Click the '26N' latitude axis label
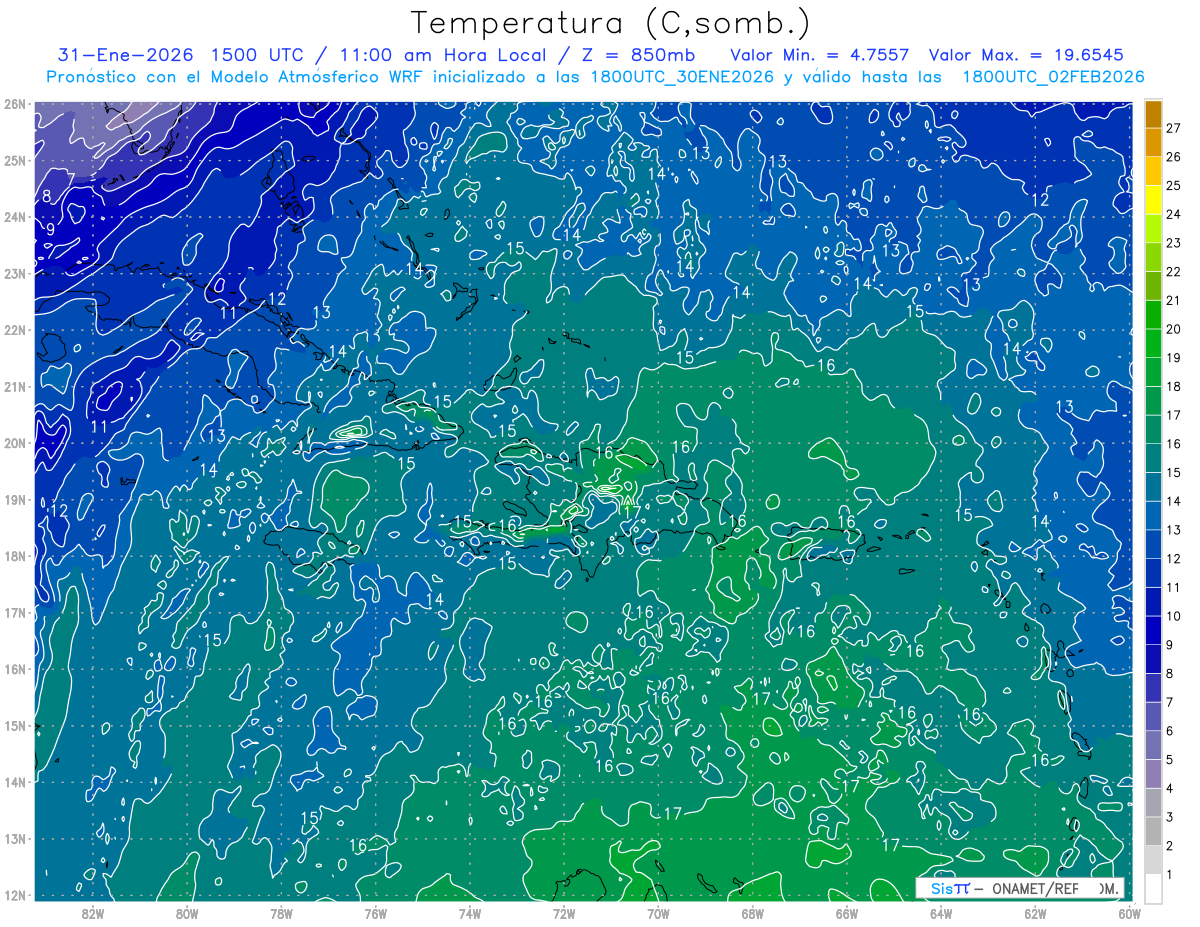 15,104
